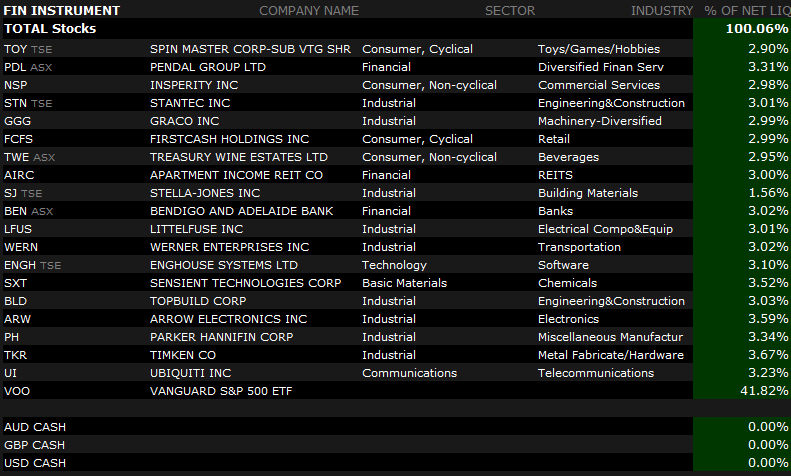The height and width of the screenshot is (476, 791).
Task: Select FIRSTCASH HOLDINGS INC company name
Action: tap(230, 139)
